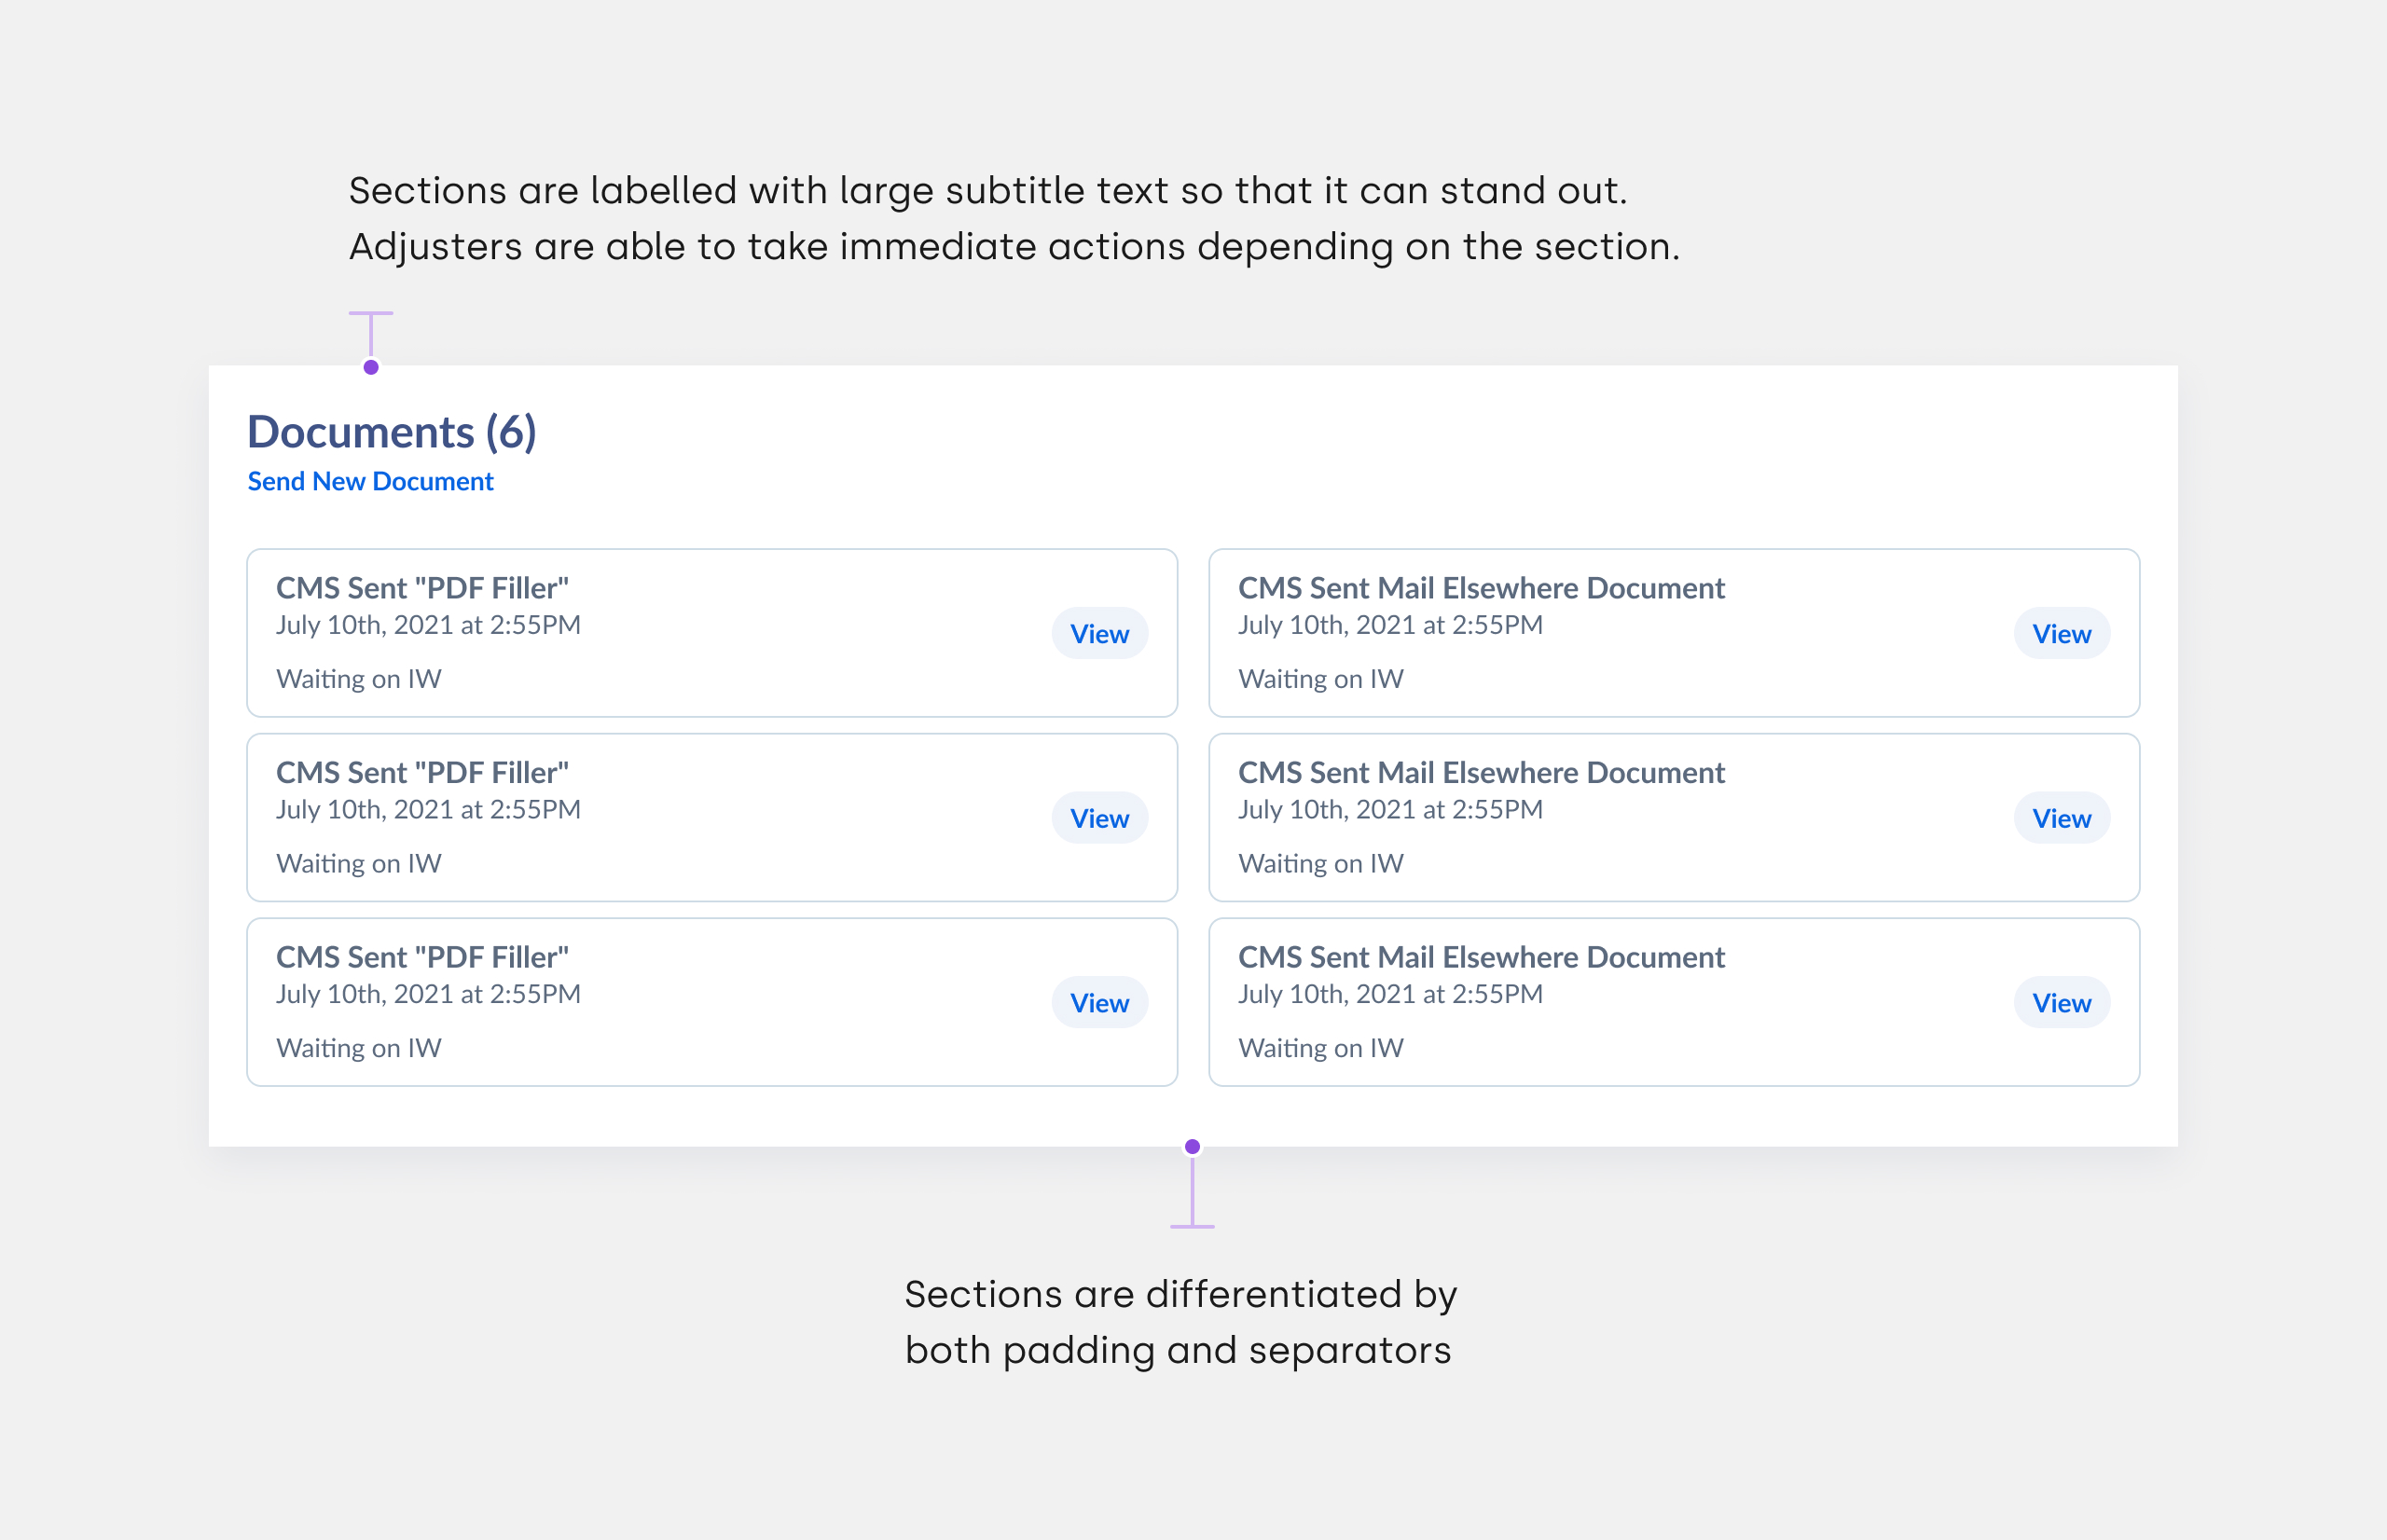The image size is (2387, 1540).
Task: Select the Documents (6) section heading
Action: click(x=392, y=432)
